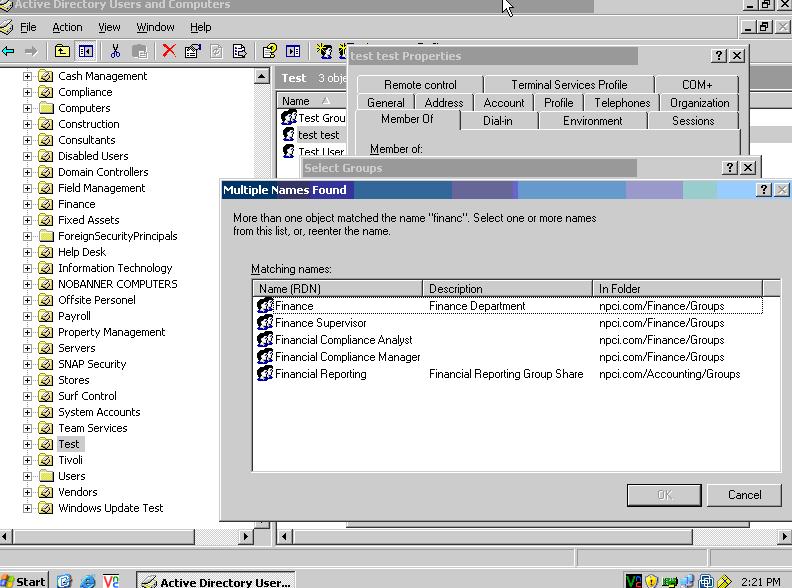Click the Internet Explorer quick launch icon
Screen dimensions: 792x588
tap(88, 581)
